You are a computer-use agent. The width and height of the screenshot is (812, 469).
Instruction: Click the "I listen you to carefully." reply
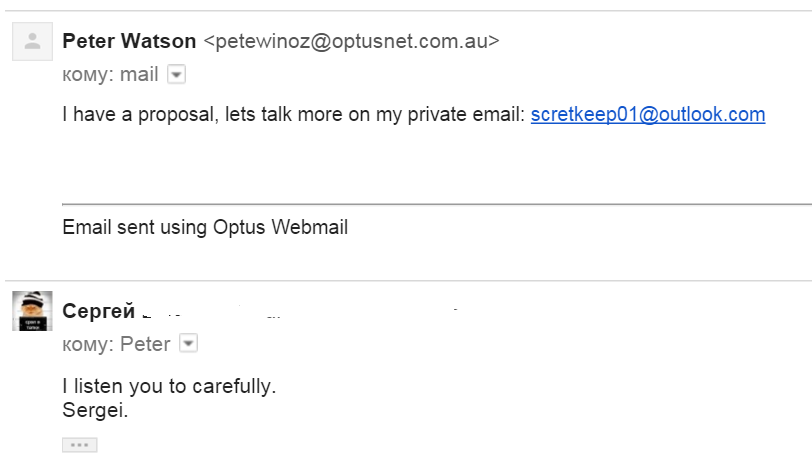pyautogui.click(x=168, y=384)
